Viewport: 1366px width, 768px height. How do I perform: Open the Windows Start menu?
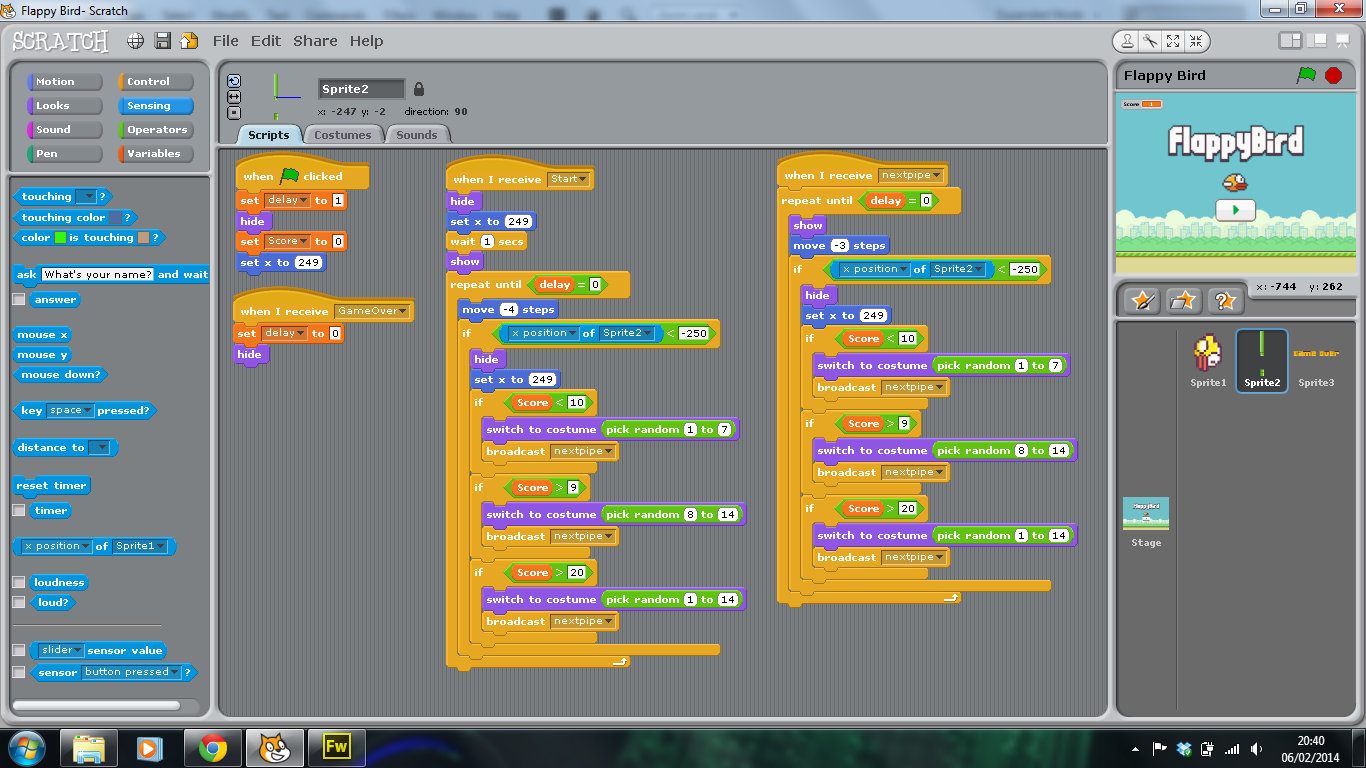pos(26,748)
